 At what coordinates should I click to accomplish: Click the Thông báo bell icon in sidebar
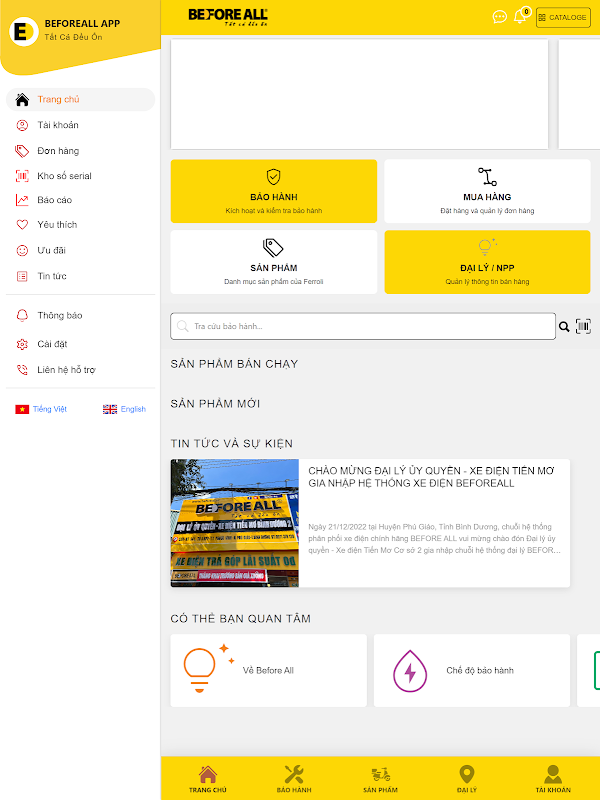[22, 315]
